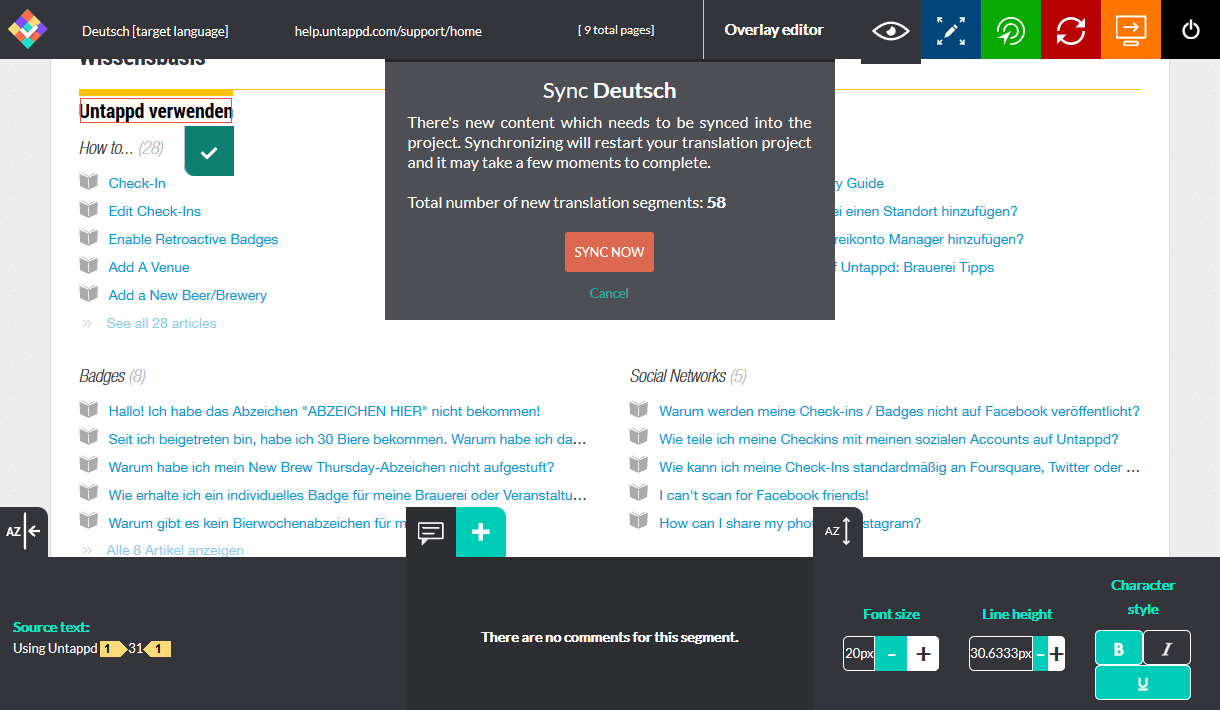Open the sozialen Accounts sharing article
Viewport: 1220px width, 710px height.
tap(888, 439)
